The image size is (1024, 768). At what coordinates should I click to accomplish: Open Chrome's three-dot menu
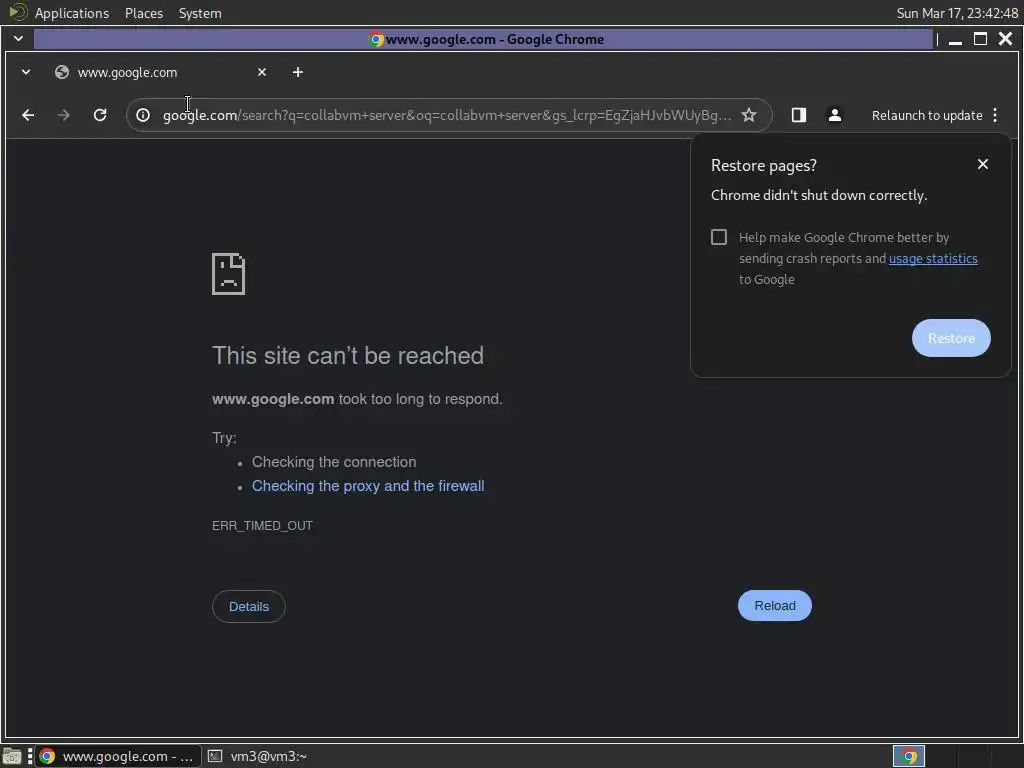tap(995, 116)
